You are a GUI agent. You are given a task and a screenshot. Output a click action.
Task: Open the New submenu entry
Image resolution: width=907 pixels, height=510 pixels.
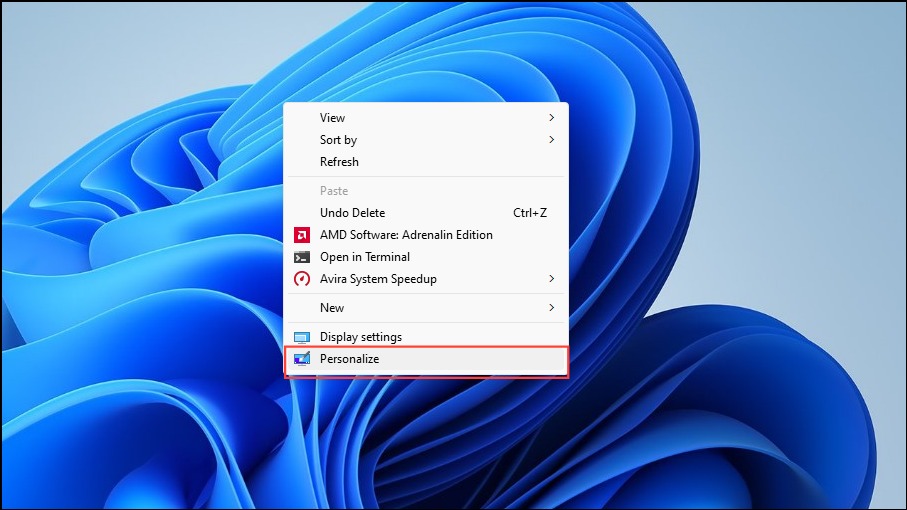426,308
